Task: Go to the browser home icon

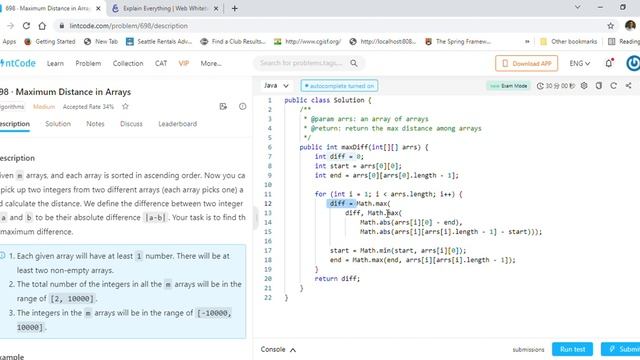Action: (42, 26)
